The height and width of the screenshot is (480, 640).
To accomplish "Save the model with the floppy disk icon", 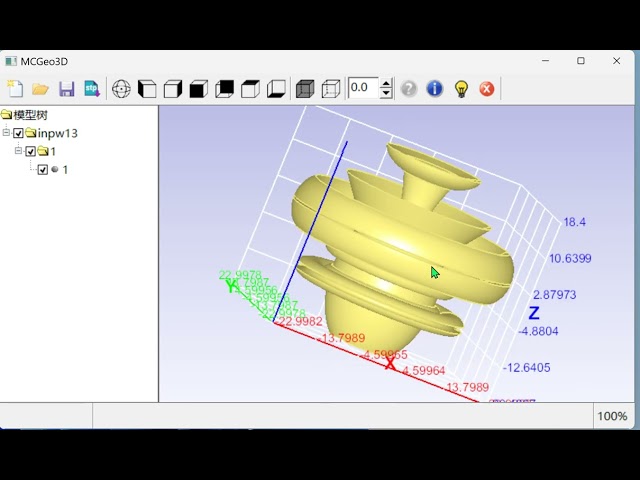I will coord(67,89).
